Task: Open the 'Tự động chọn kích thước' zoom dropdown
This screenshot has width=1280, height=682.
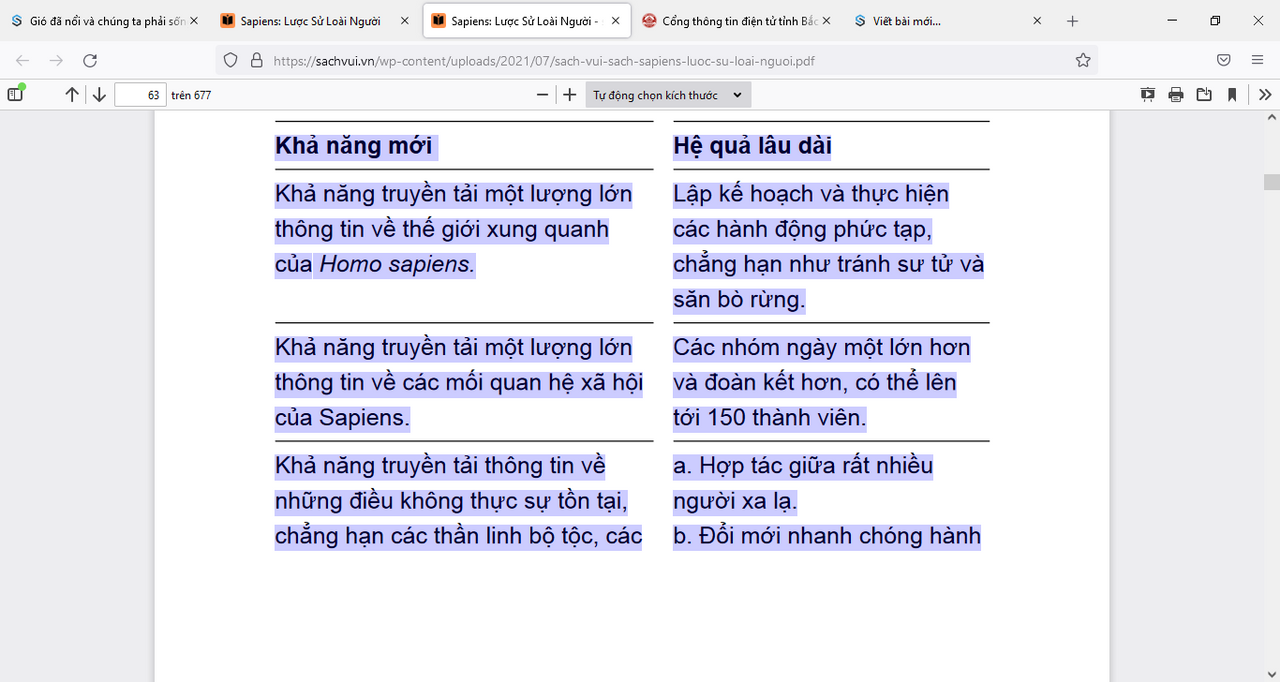Action: tap(668, 95)
